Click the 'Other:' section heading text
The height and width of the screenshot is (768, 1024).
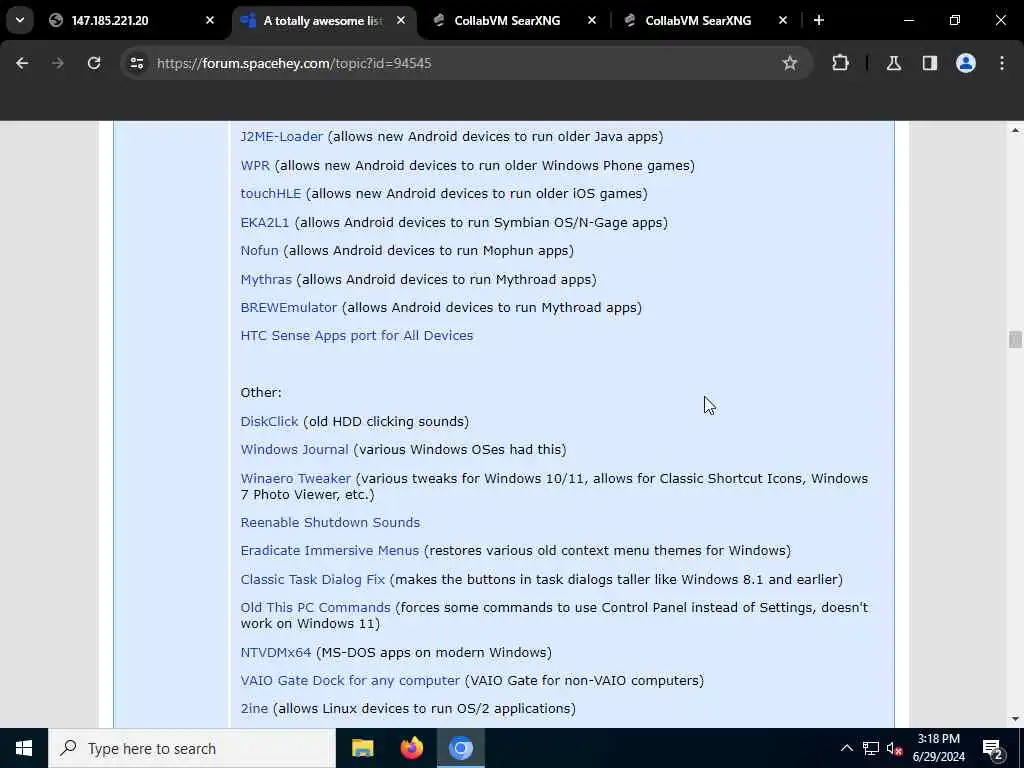(261, 392)
